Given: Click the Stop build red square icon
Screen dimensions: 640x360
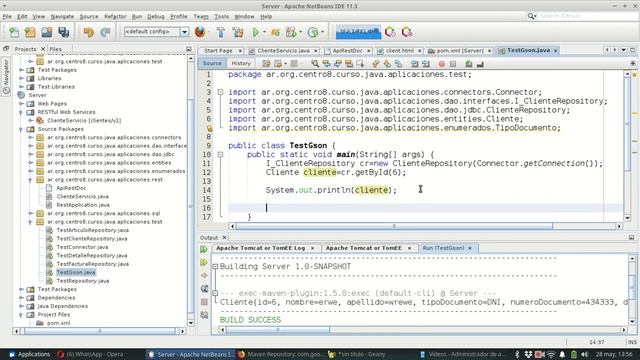Looking at the screenshot, I should tap(204, 302).
